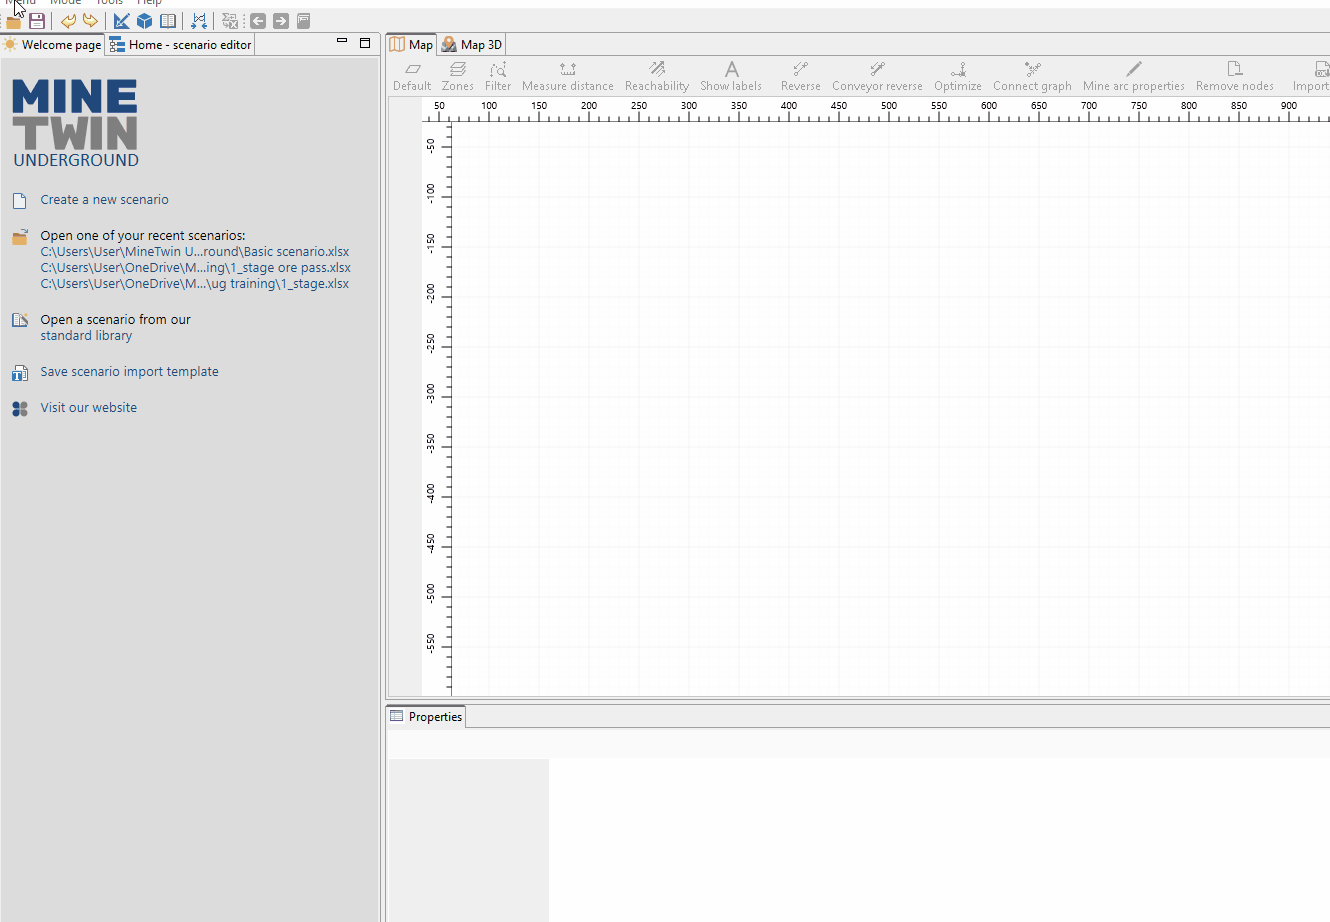Click the Connect graph tool
Screen dimensions: 1330x922
point(1032,76)
